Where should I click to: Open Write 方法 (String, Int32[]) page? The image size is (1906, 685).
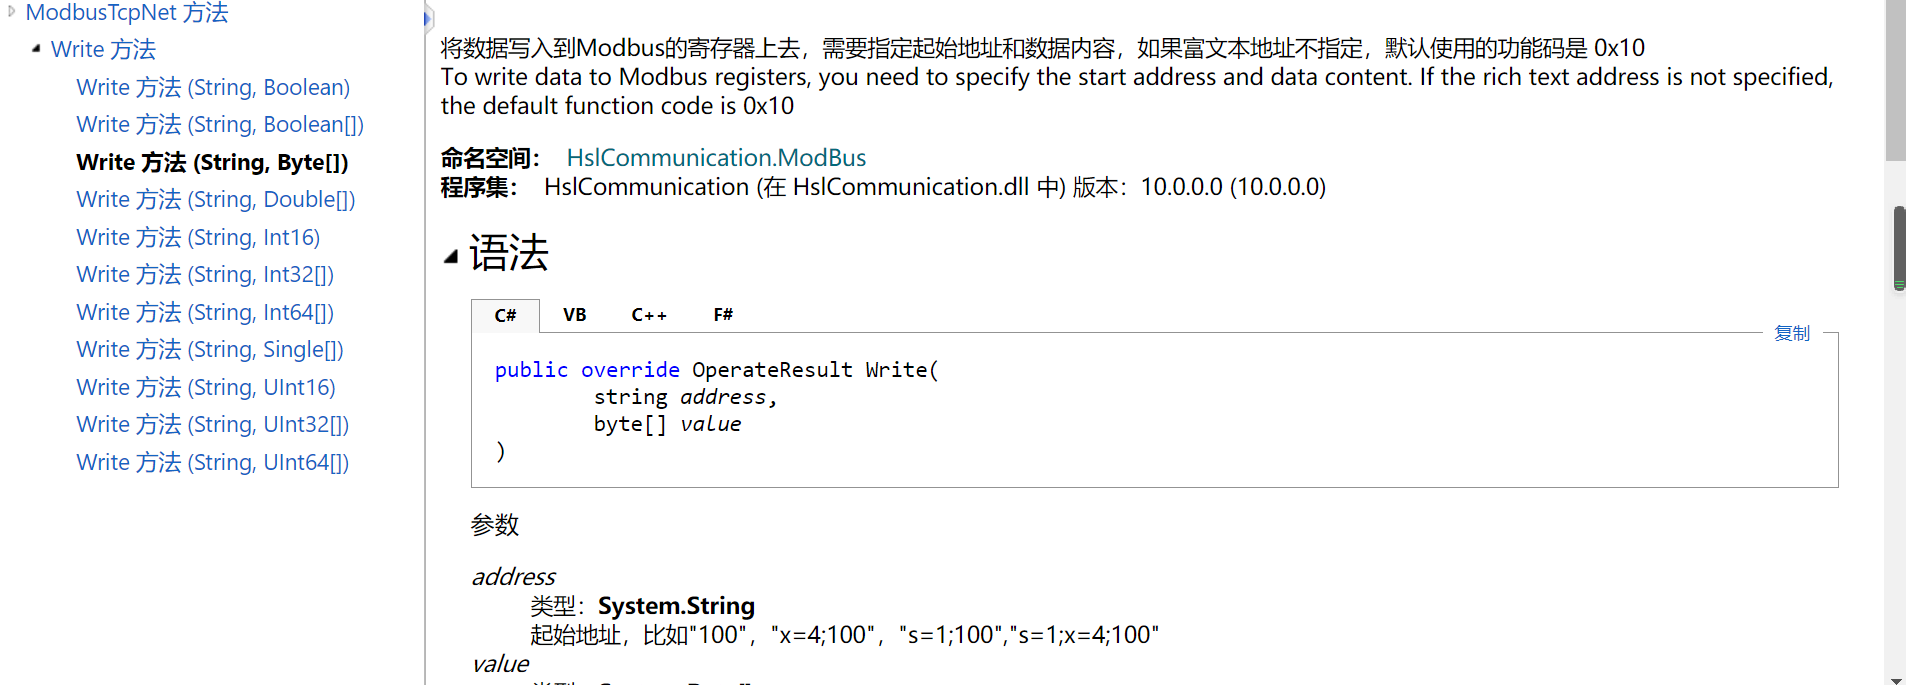[204, 274]
